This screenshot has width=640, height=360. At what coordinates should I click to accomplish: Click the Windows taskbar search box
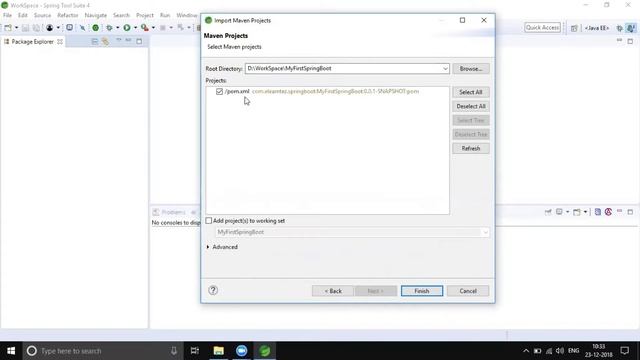click(102, 351)
